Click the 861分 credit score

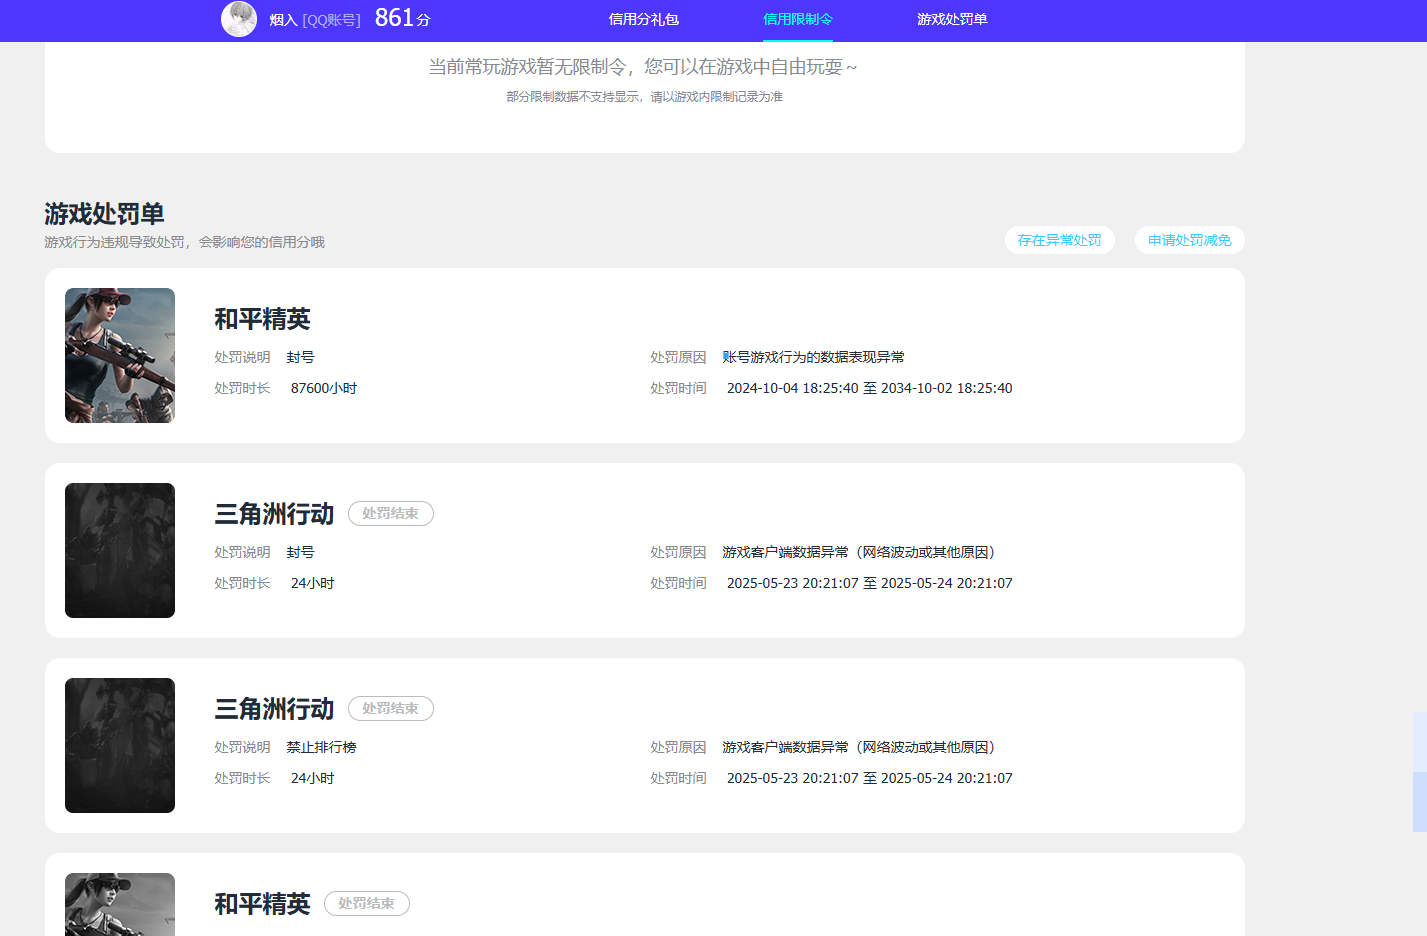click(x=402, y=18)
